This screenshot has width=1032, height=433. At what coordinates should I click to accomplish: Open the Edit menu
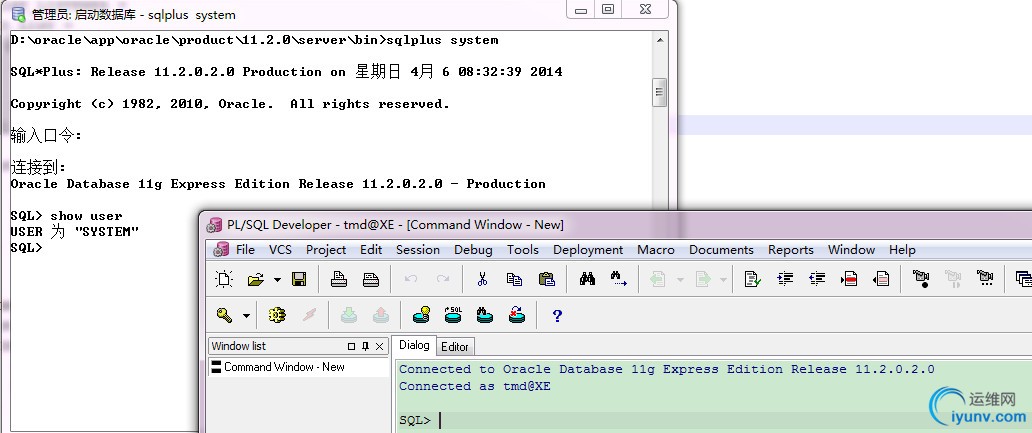[x=371, y=250]
